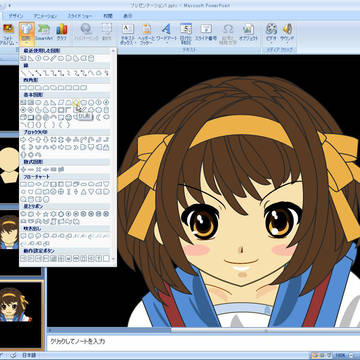Viewport: 360px width, 360px height.
Task: Click the Shapes gallery scroll-up arrow
Action: pyautogui.click(x=113, y=51)
